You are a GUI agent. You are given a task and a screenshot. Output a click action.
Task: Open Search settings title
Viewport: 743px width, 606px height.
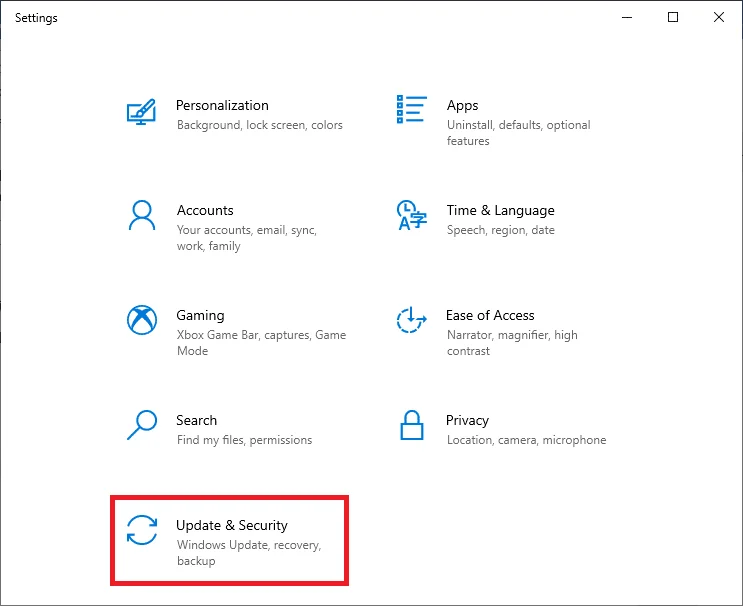coord(197,420)
